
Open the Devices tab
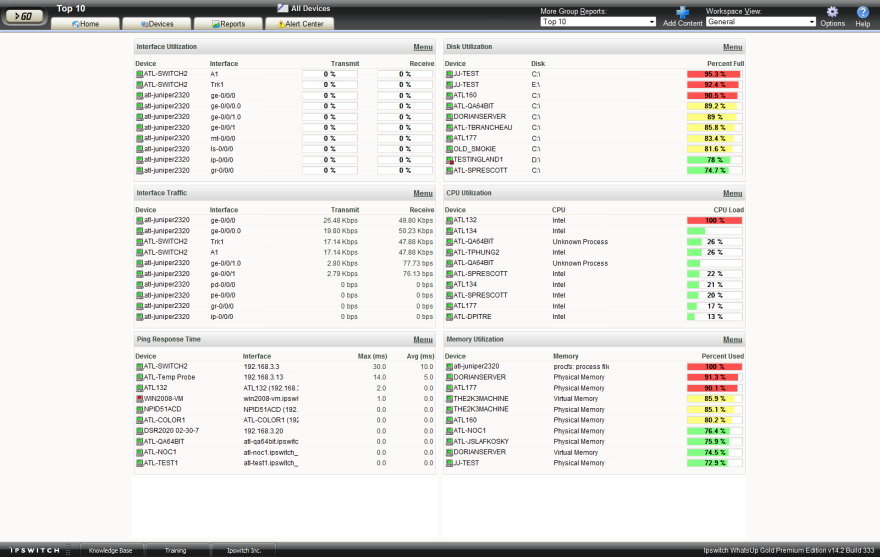point(157,24)
